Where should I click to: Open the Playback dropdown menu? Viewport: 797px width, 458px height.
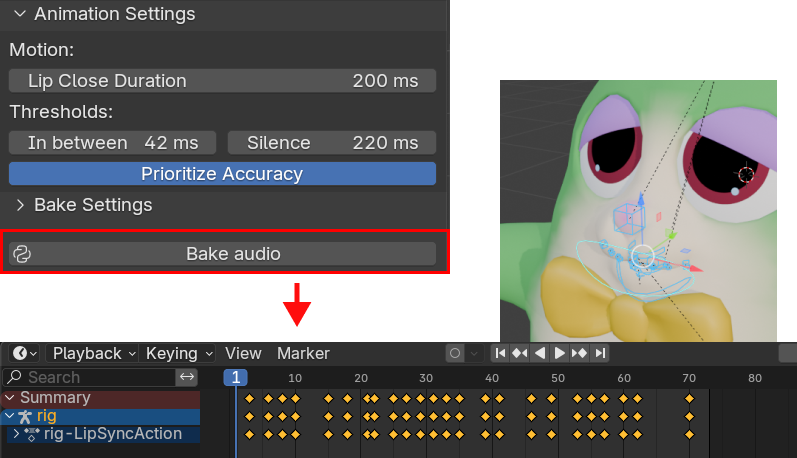[94, 353]
